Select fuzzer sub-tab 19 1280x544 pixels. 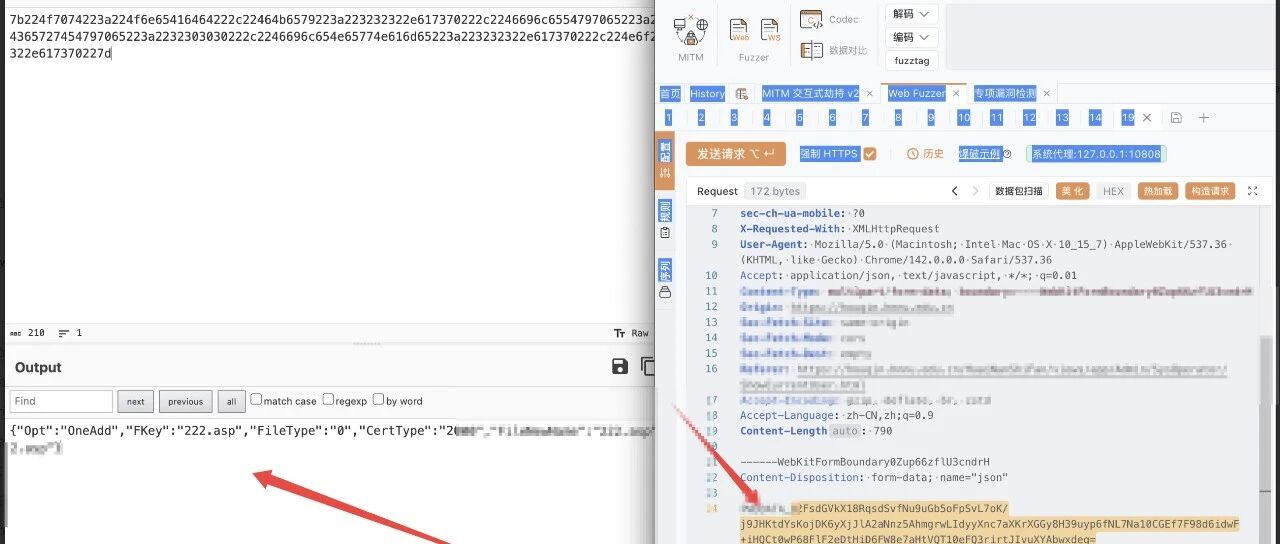pos(1128,118)
